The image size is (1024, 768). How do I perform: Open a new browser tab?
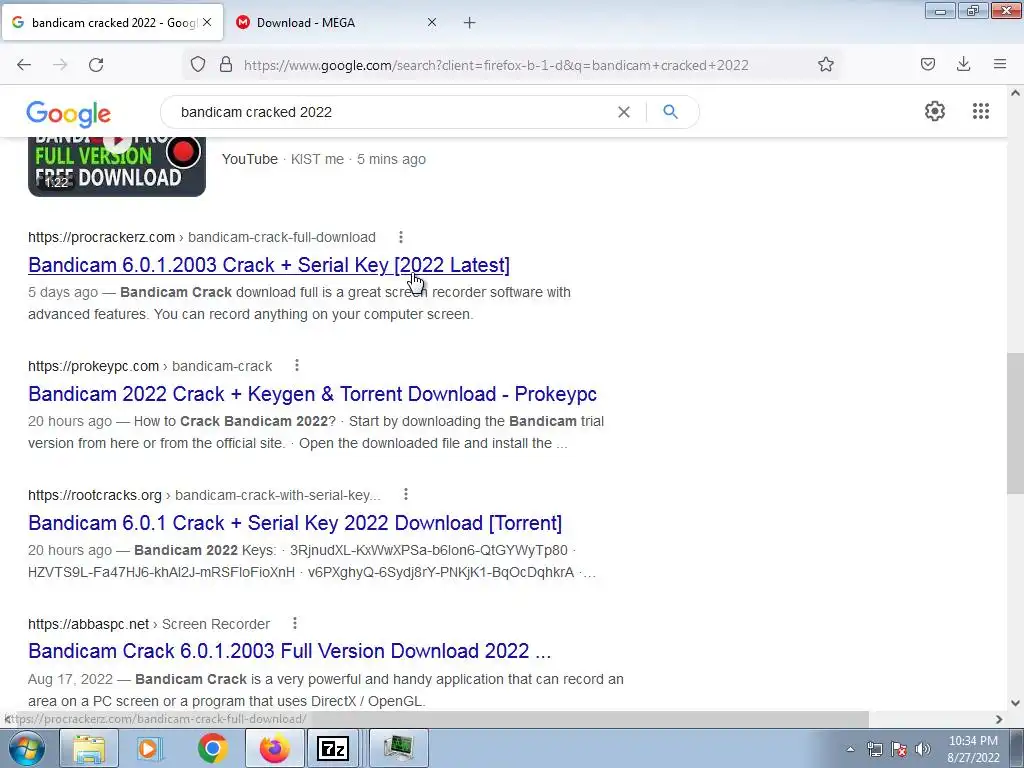pos(469,23)
